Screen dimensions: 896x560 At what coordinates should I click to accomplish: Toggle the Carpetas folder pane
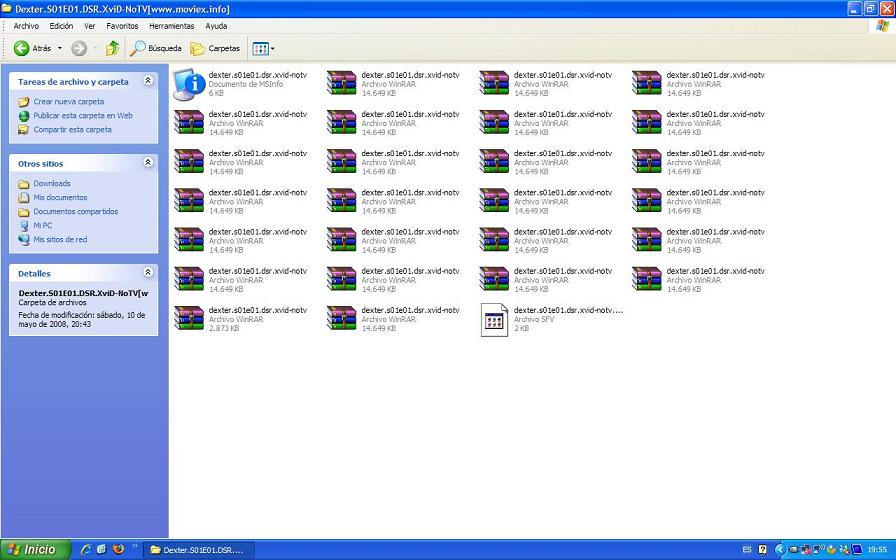click(x=216, y=48)
